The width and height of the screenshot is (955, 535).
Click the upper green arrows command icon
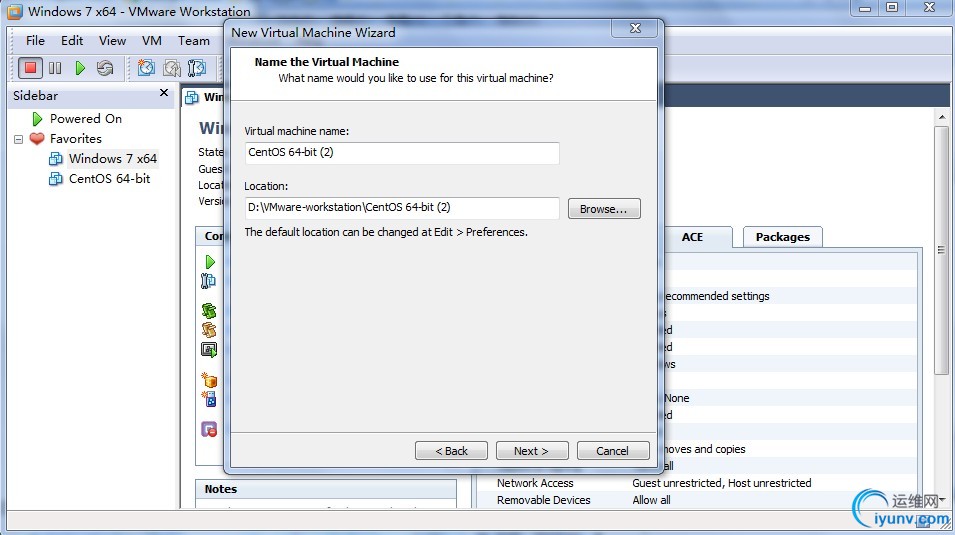tap(209, 311)
